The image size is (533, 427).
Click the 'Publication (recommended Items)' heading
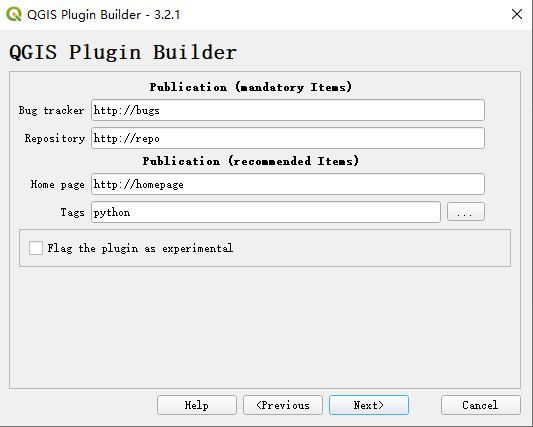pyautogui.click(x=251, y=161)
